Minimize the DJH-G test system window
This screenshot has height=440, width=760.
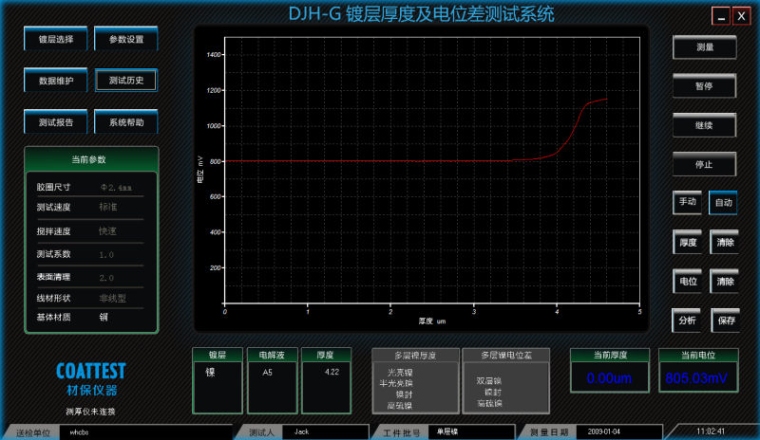click(721, 17)
